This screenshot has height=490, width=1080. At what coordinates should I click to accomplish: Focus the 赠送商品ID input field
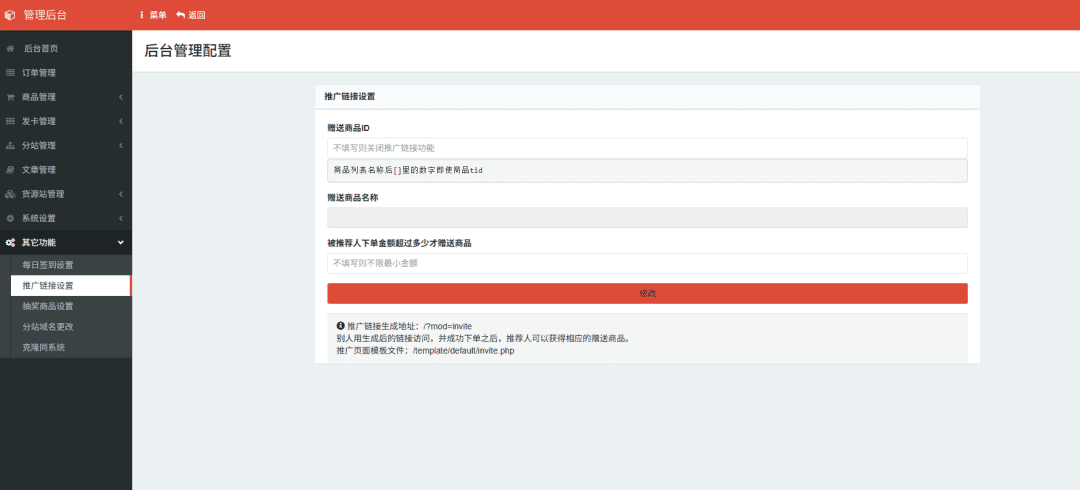pos(647,148)
